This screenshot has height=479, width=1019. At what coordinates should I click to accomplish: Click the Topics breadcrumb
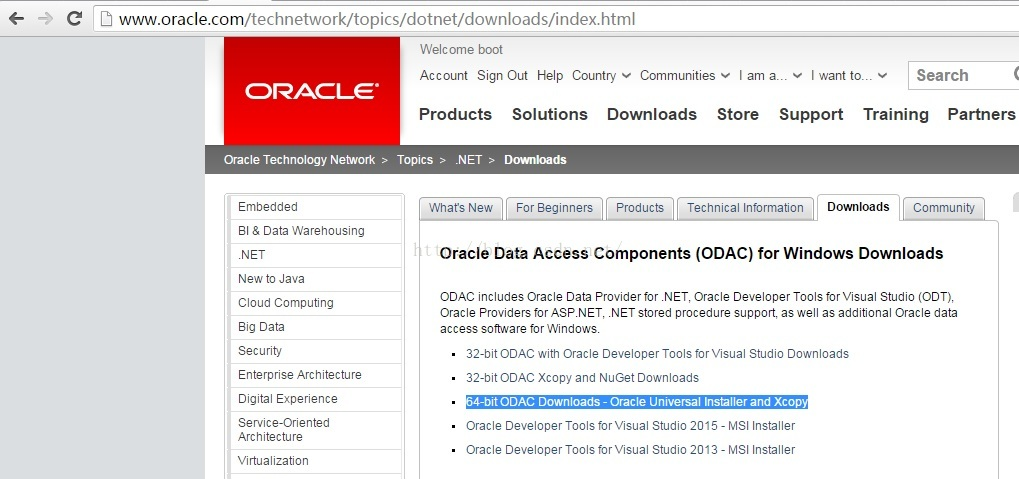(x=415, y=160)
